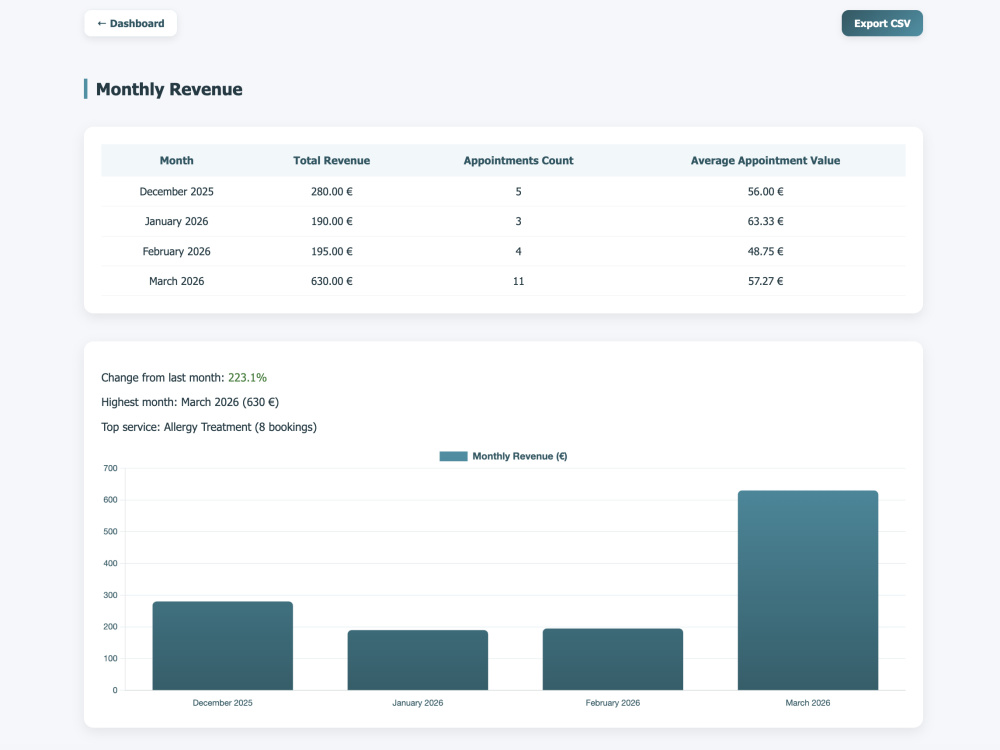Screen dimensions: 1000x750
Task: Click the Total Revenue column header
Action: (x=332, y=161)
